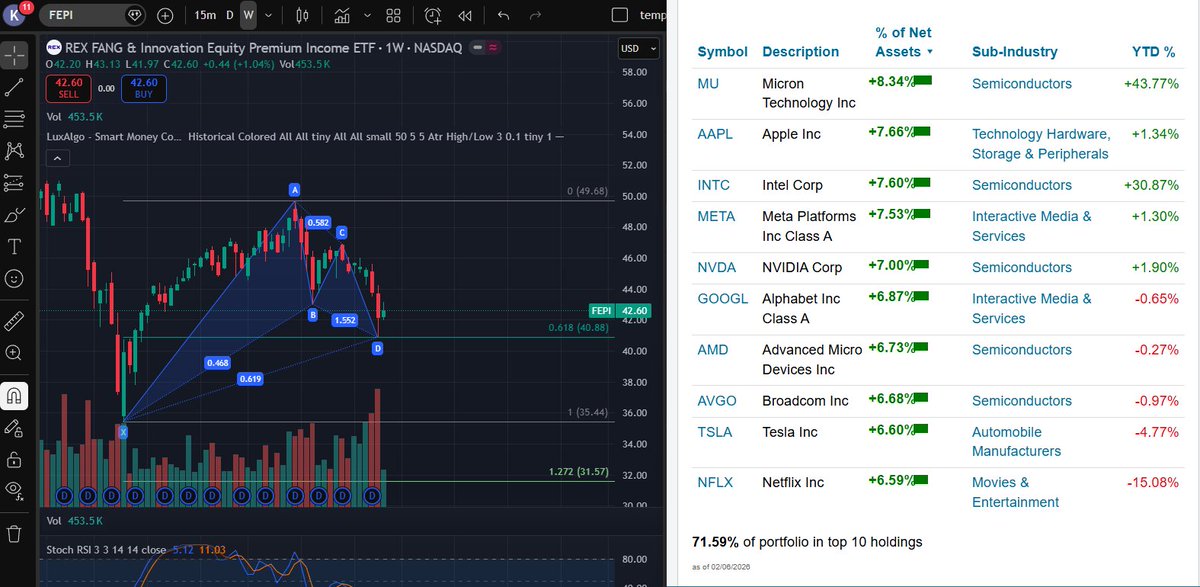
Task: Click the 0.618 (40.88) Fibonacci level label
Action: [580, 328]
